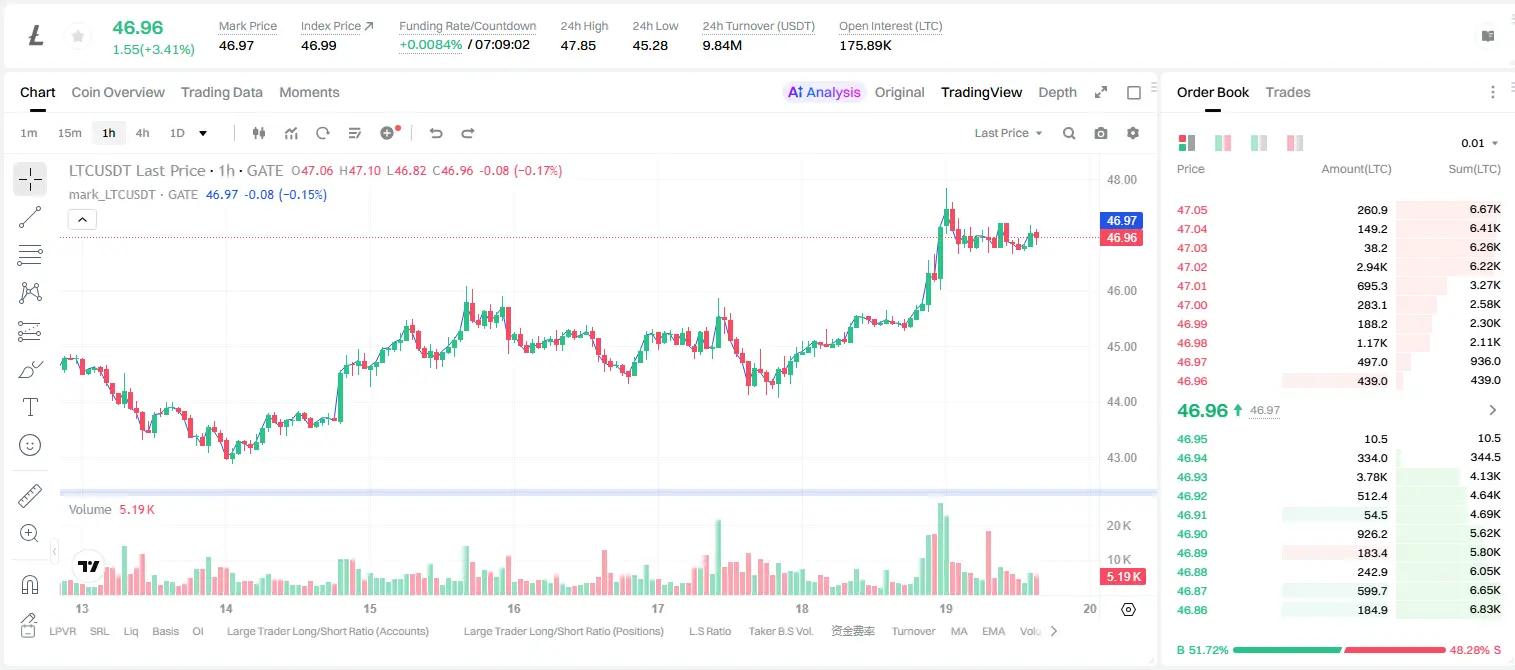Switch to the Trades tab
This screenshot has height=670, width=1515.
(1287, 92)
